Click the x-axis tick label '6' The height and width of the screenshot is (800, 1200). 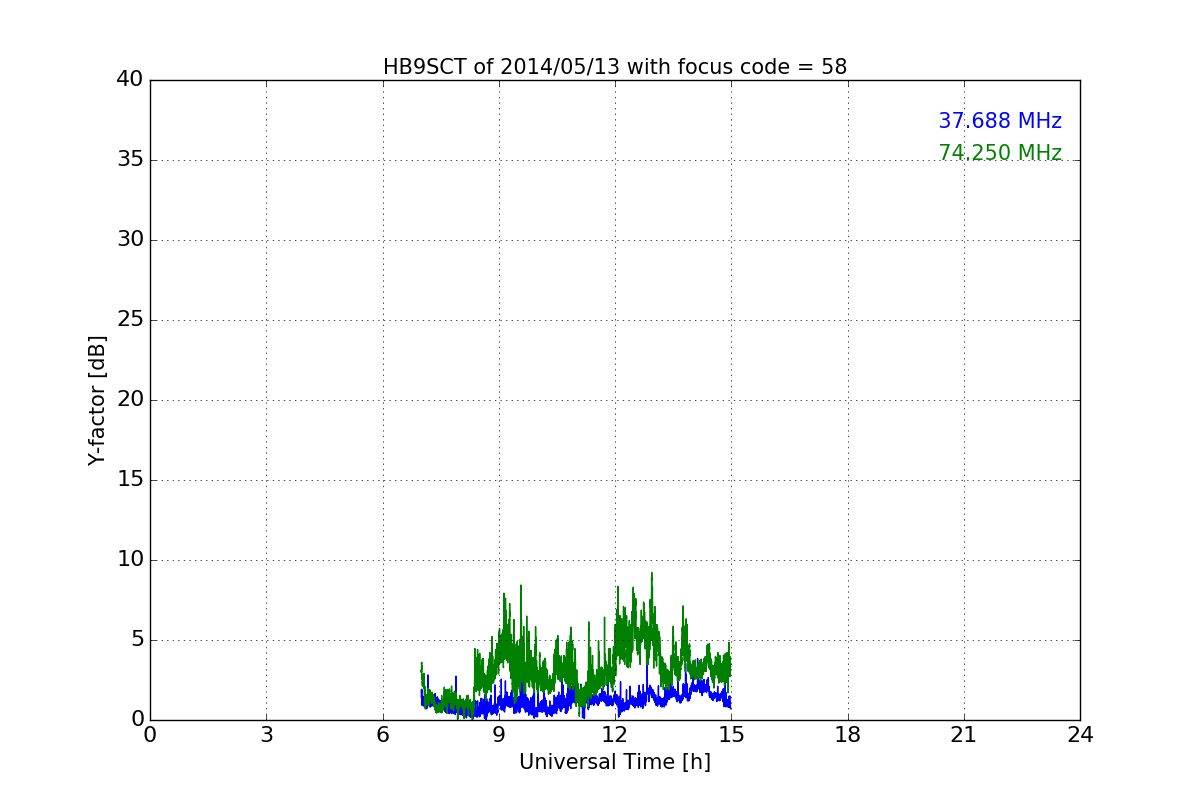tap(383, 735)
